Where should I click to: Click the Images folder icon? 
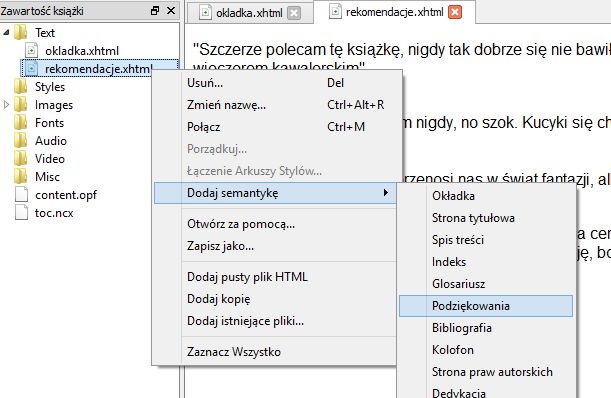(x=21, y=104)
